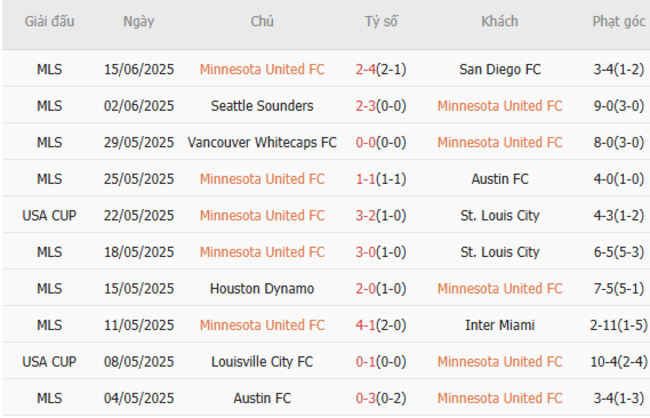Open the Houston Dynamo team link

[x=262, y=288]
